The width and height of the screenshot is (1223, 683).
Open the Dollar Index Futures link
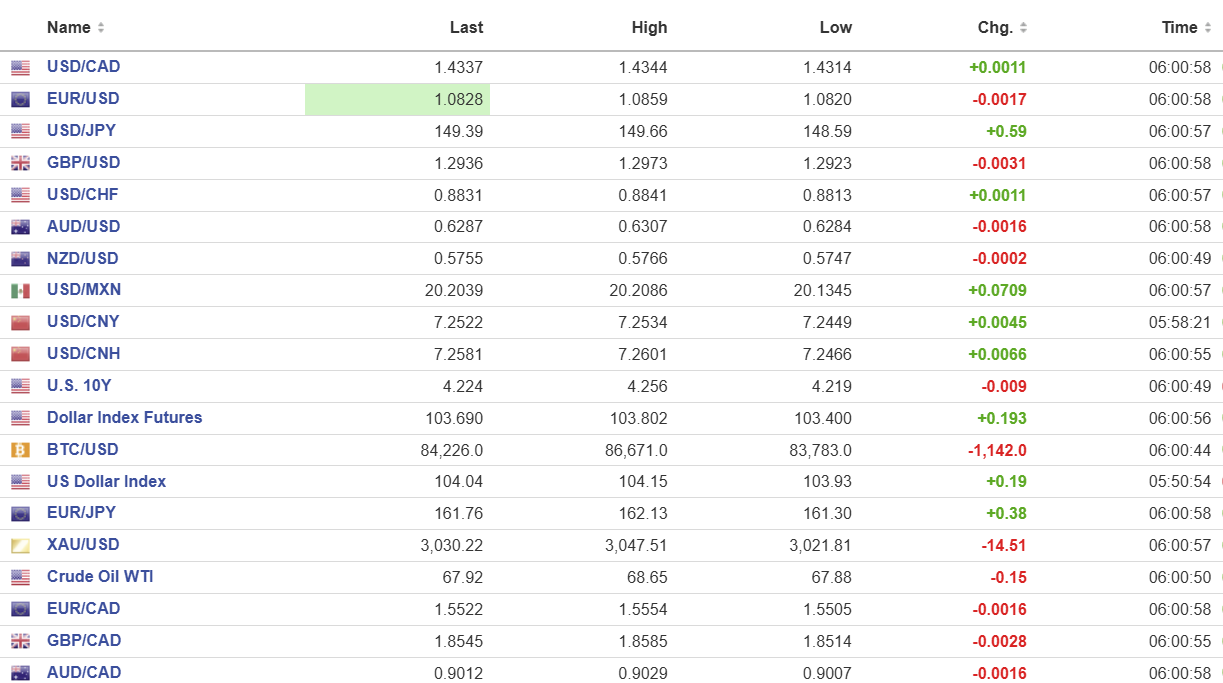[x=124, y=417]
